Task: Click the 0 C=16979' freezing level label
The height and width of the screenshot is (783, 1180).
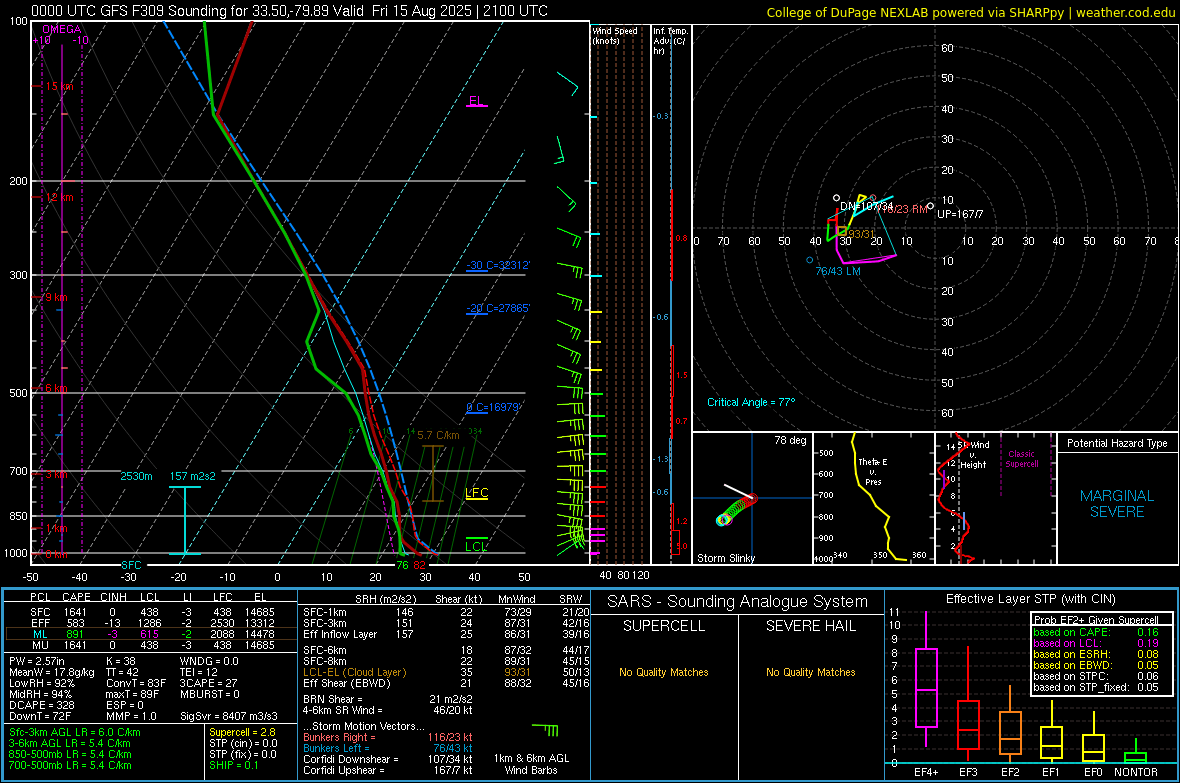Action: (x=493, y=407)
